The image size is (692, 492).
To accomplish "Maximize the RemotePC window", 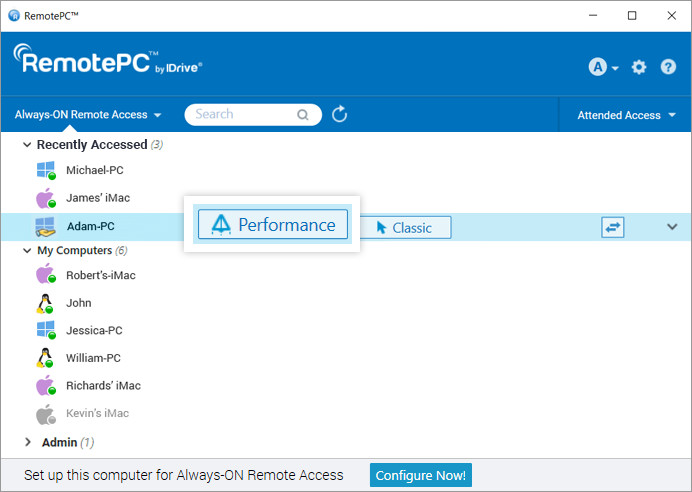I will pyautogui.click(x=632, y=16).
